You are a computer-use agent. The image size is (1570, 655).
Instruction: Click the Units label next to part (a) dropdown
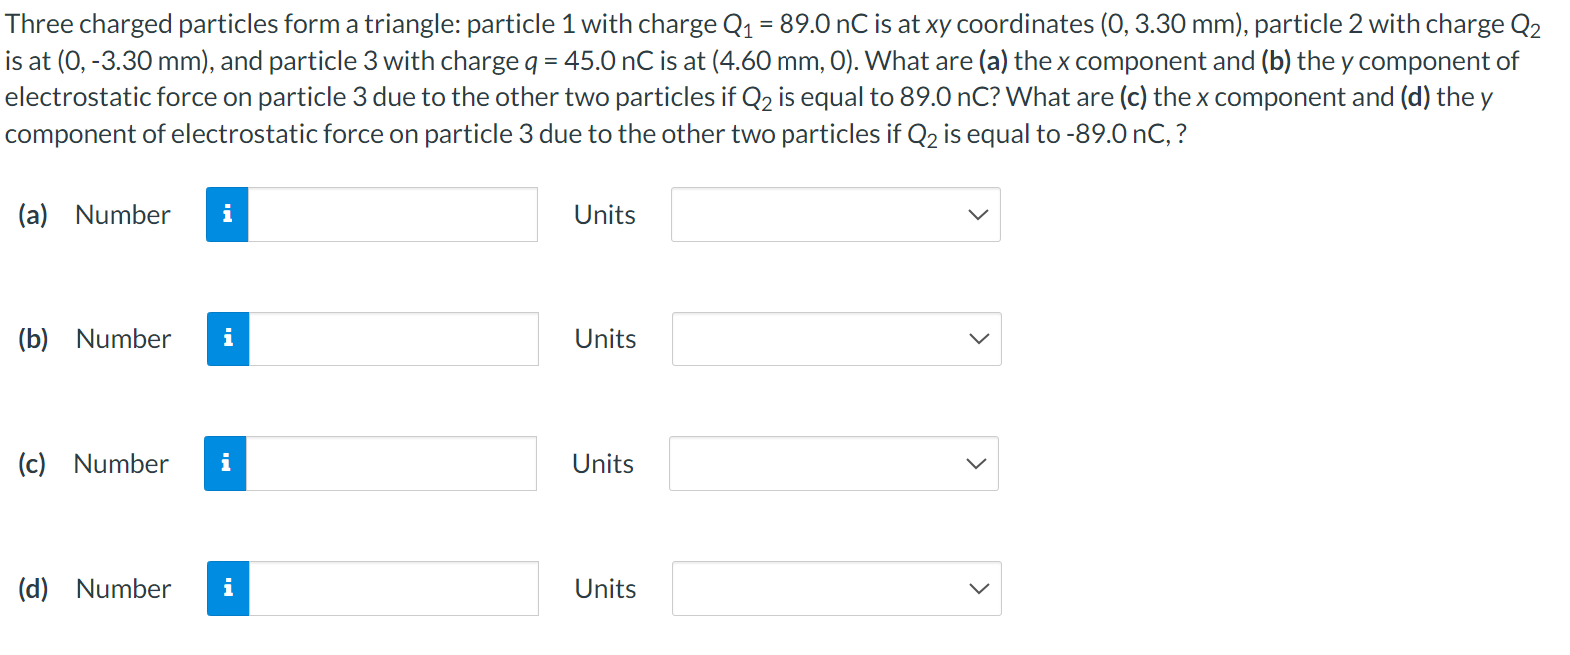click(x=604, y=214)
